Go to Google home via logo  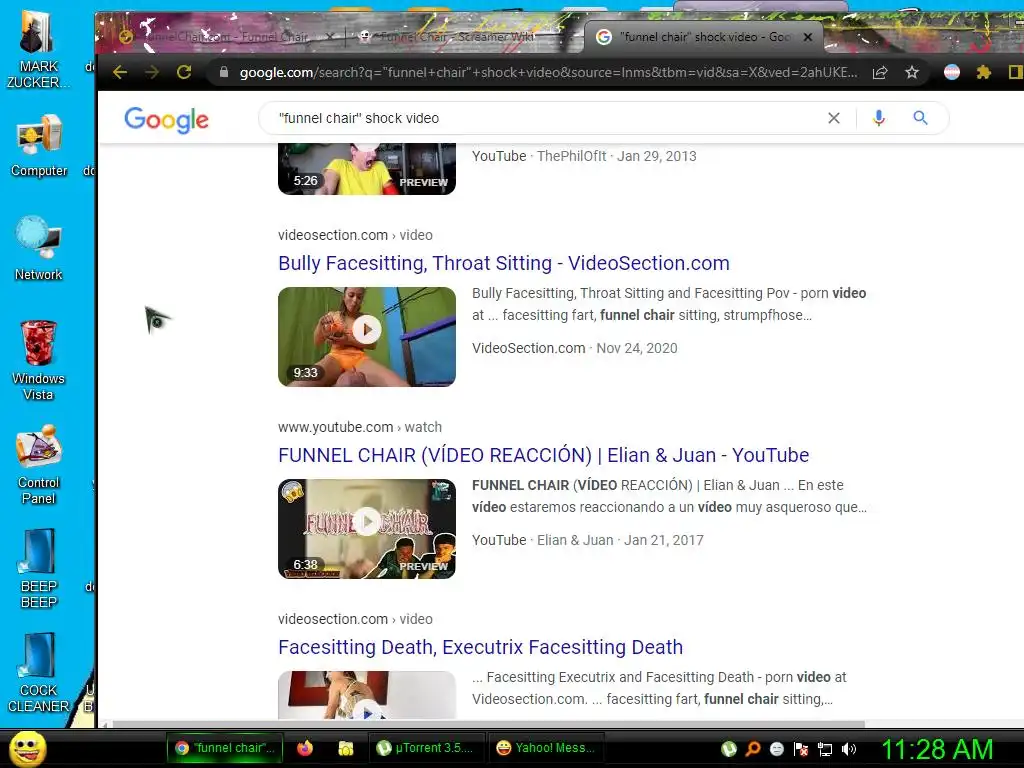[167, 120]
